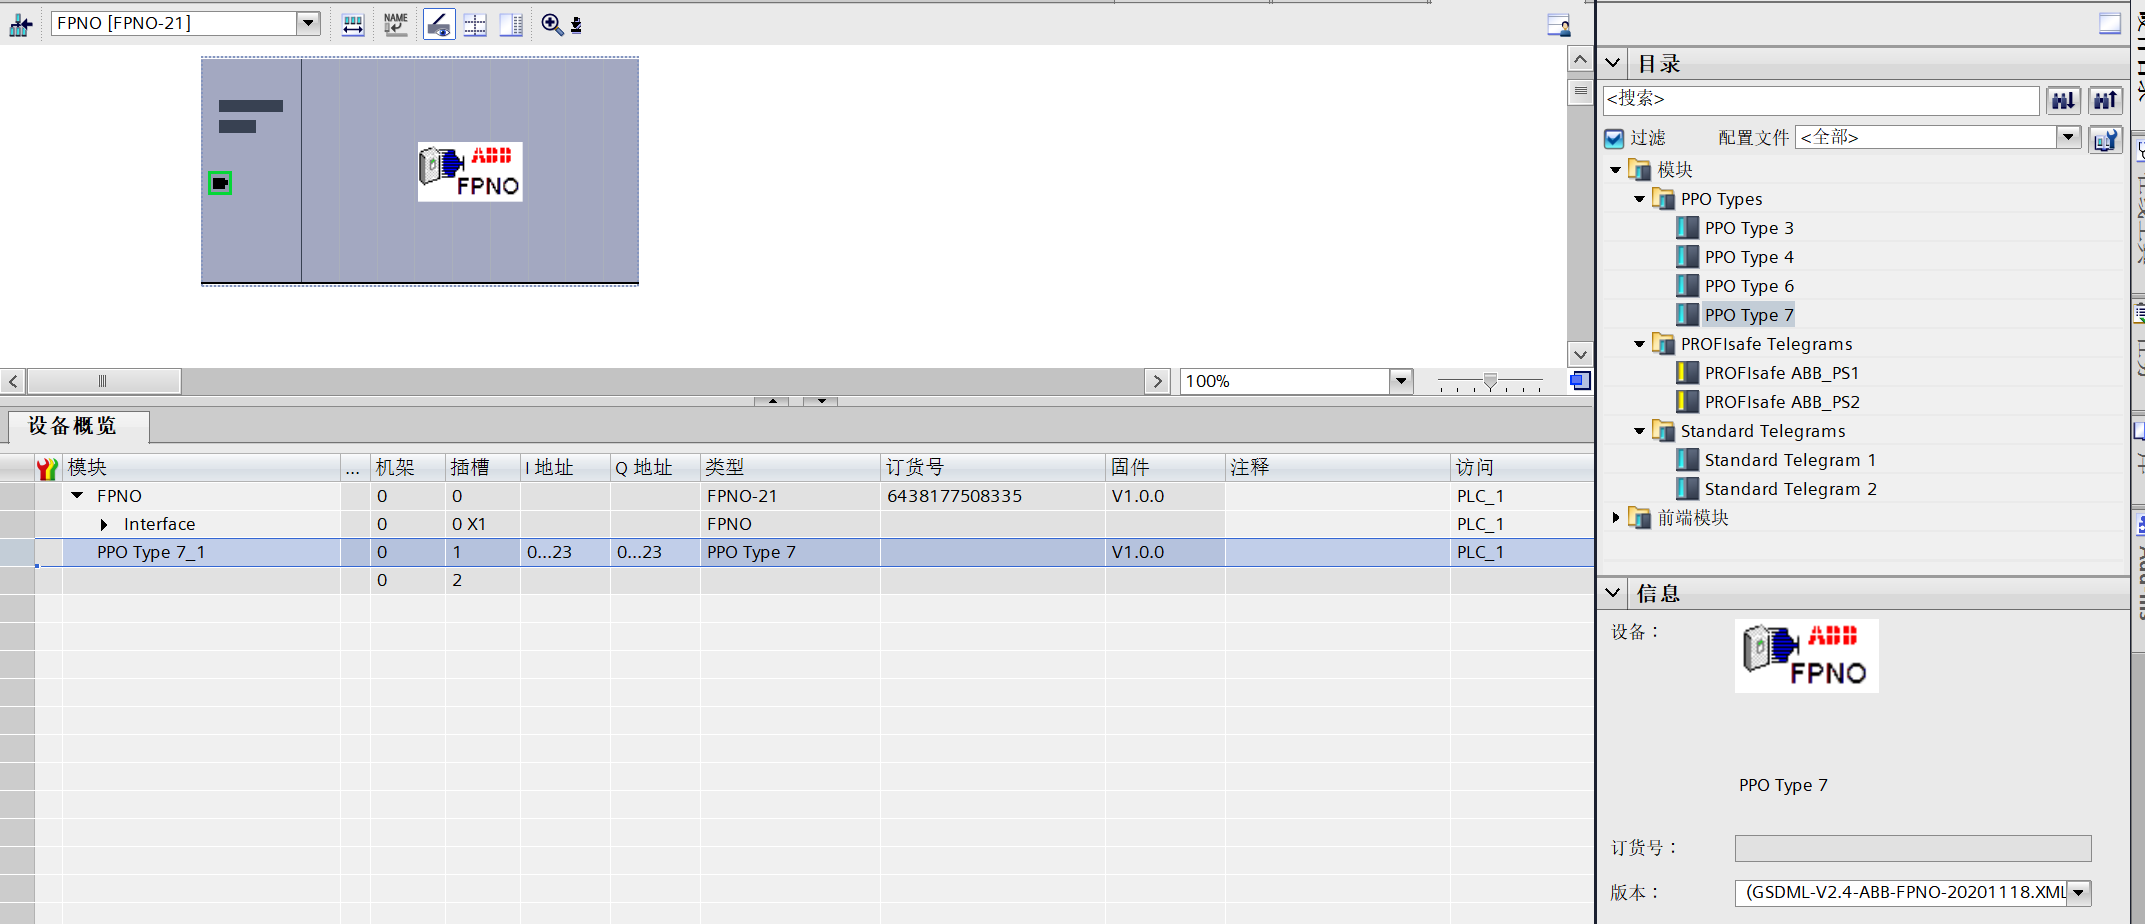Click the 订货号 field in the info panel
Viewport: 2145px width, 924px height.
[x=1912, y=848]
